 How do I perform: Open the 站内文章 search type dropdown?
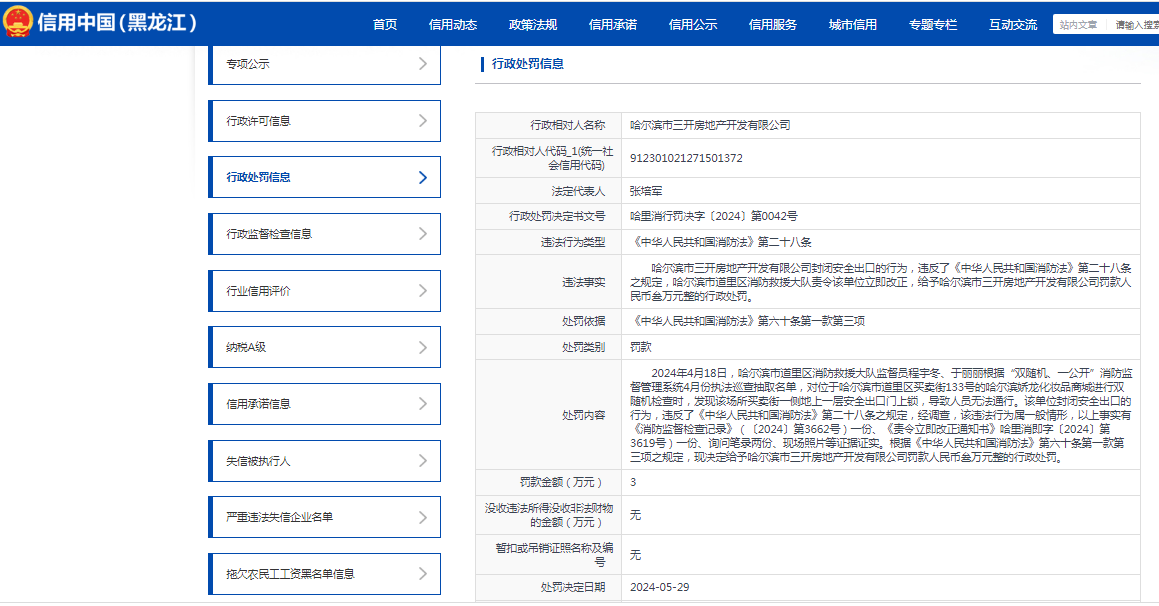(1079, 25)
